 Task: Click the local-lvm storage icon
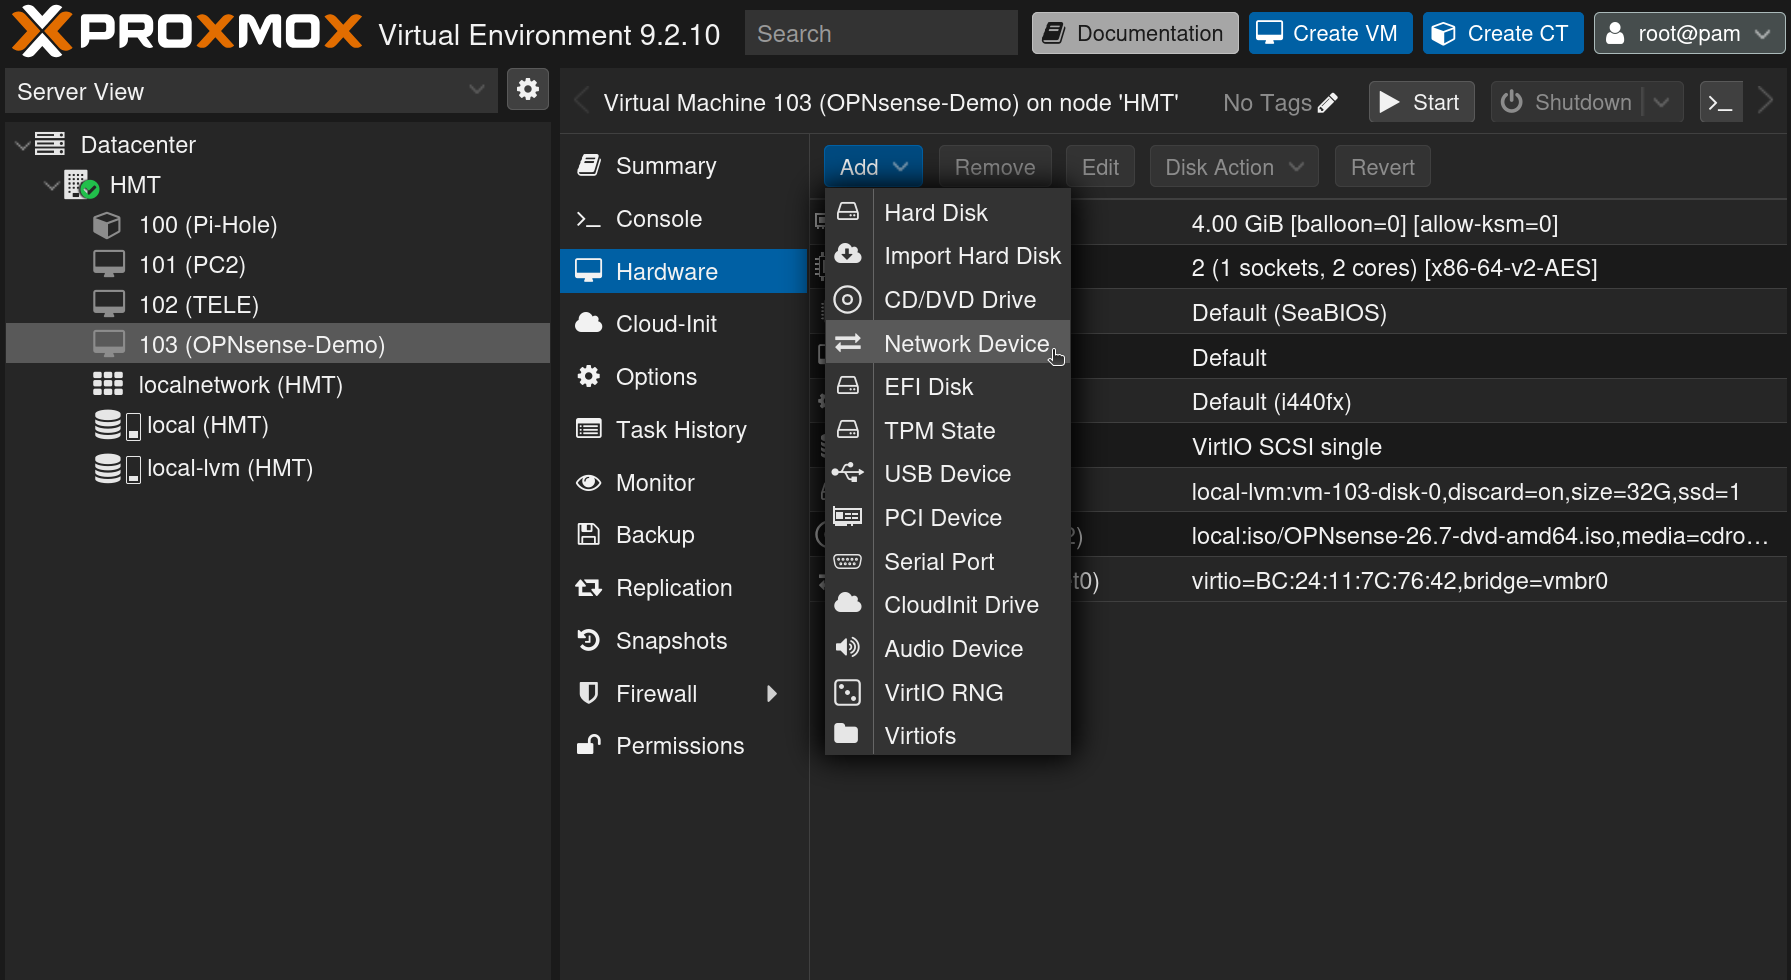[x=117, y=468]
